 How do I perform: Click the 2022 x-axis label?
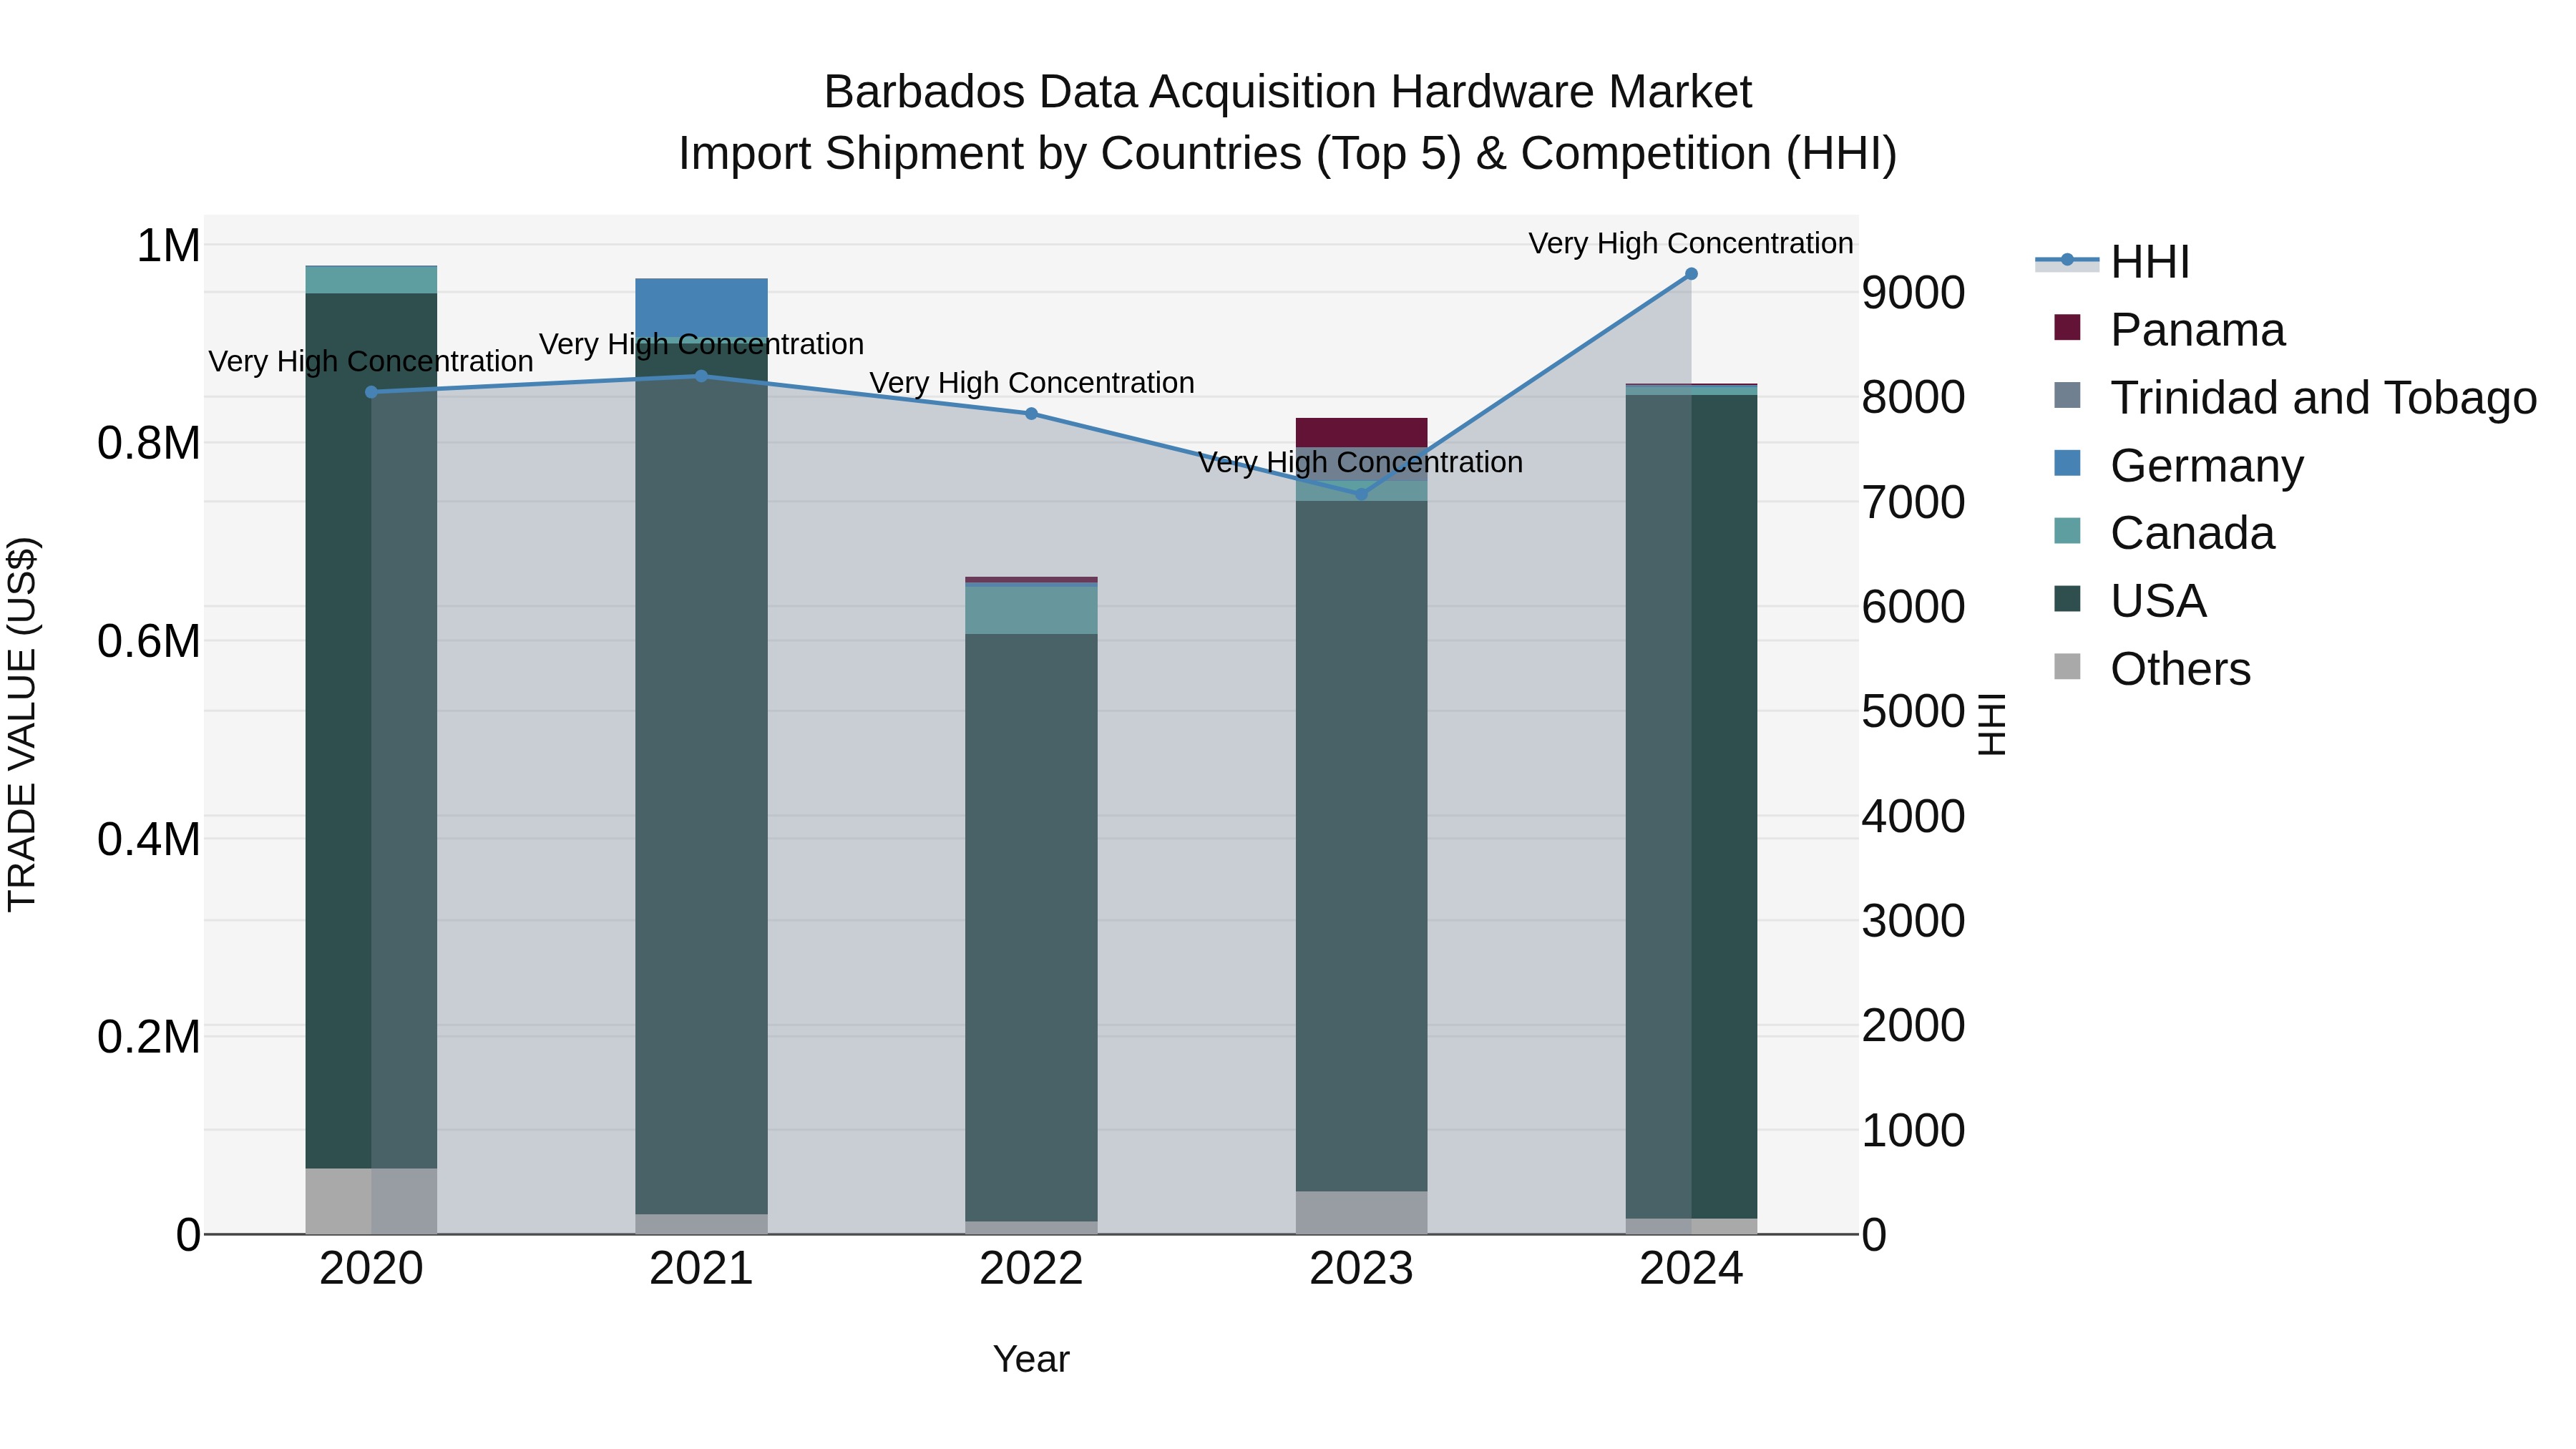[x=1031, y=1269]
